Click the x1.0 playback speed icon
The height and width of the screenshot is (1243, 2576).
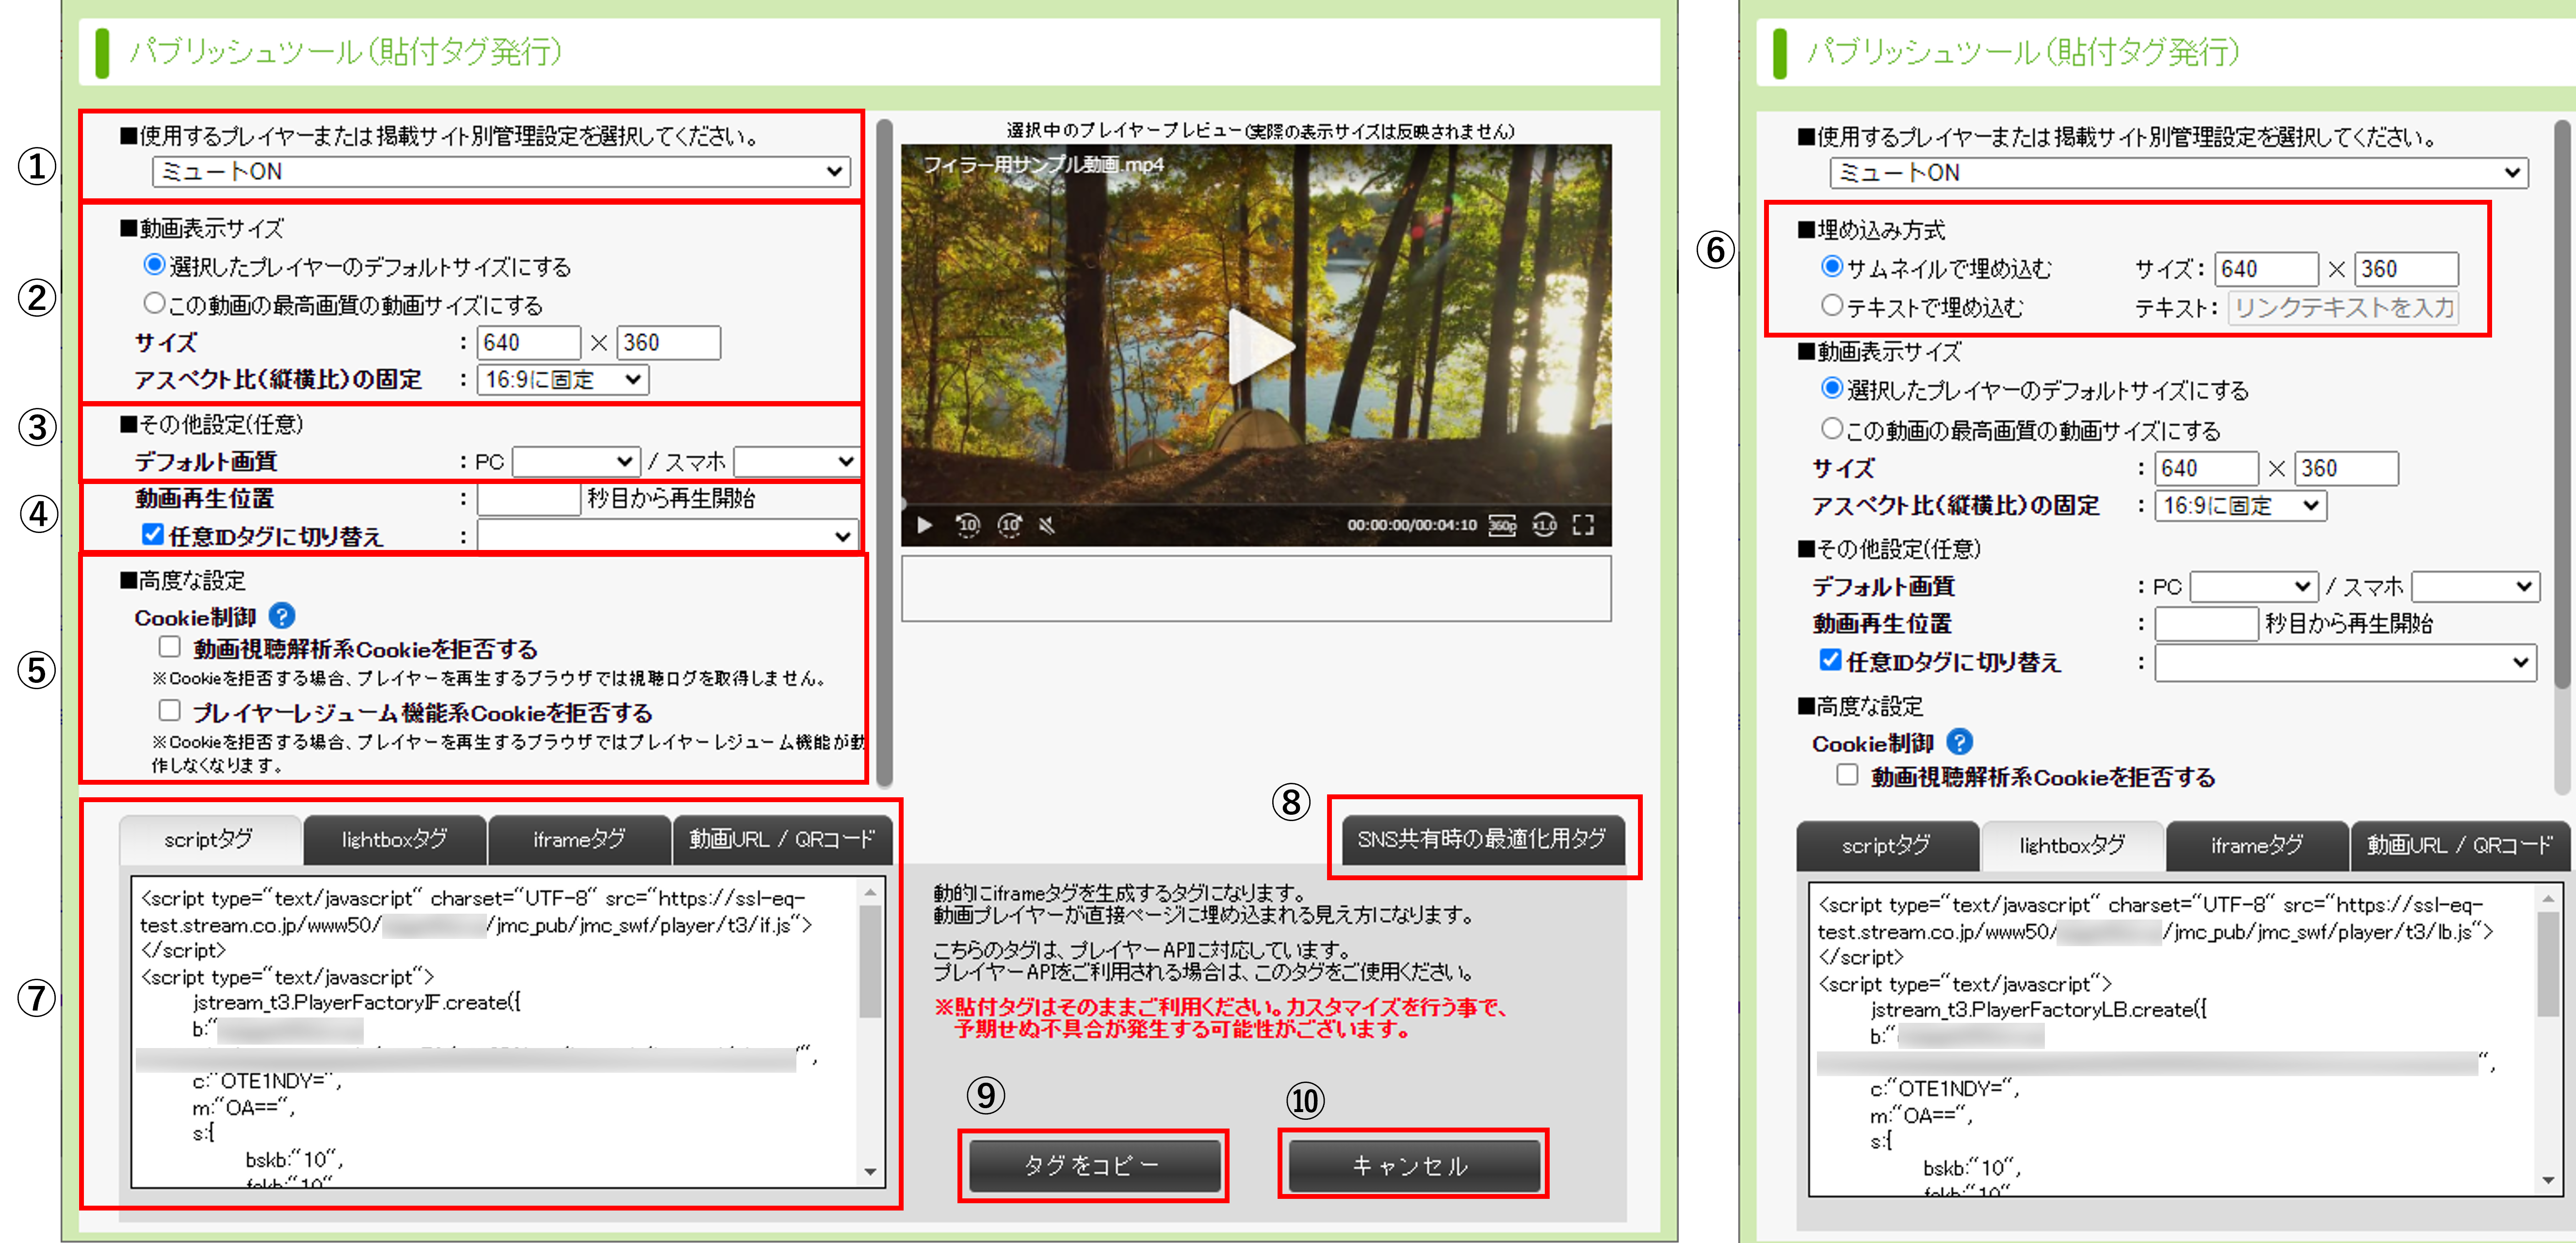point(1544,525)
